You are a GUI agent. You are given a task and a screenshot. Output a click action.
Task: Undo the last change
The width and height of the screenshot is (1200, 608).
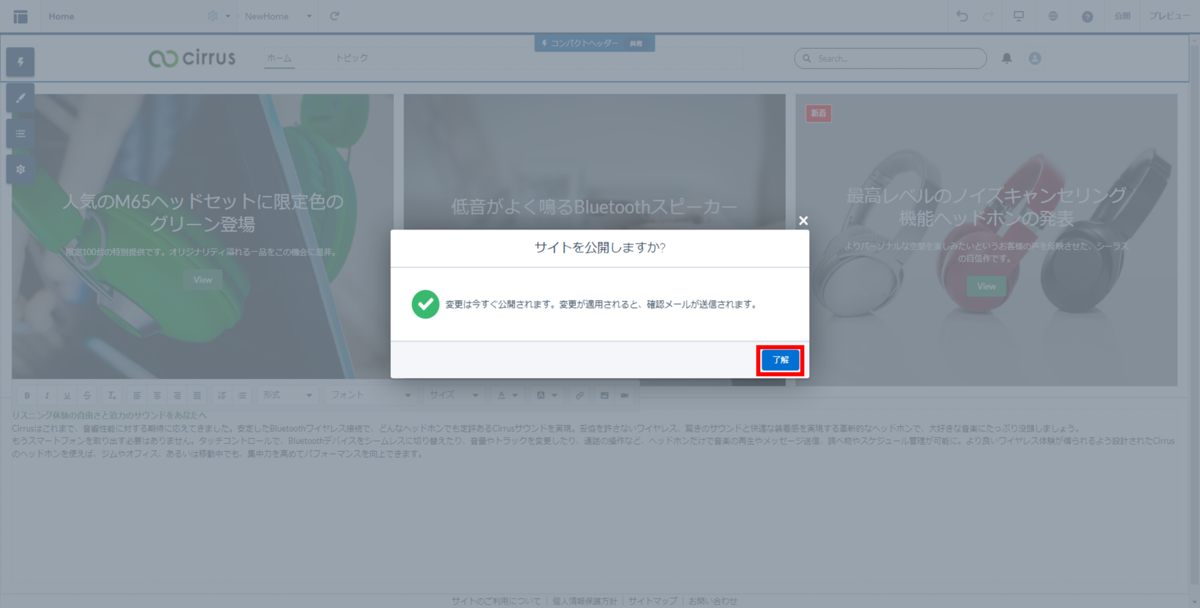tap(962, 16)
